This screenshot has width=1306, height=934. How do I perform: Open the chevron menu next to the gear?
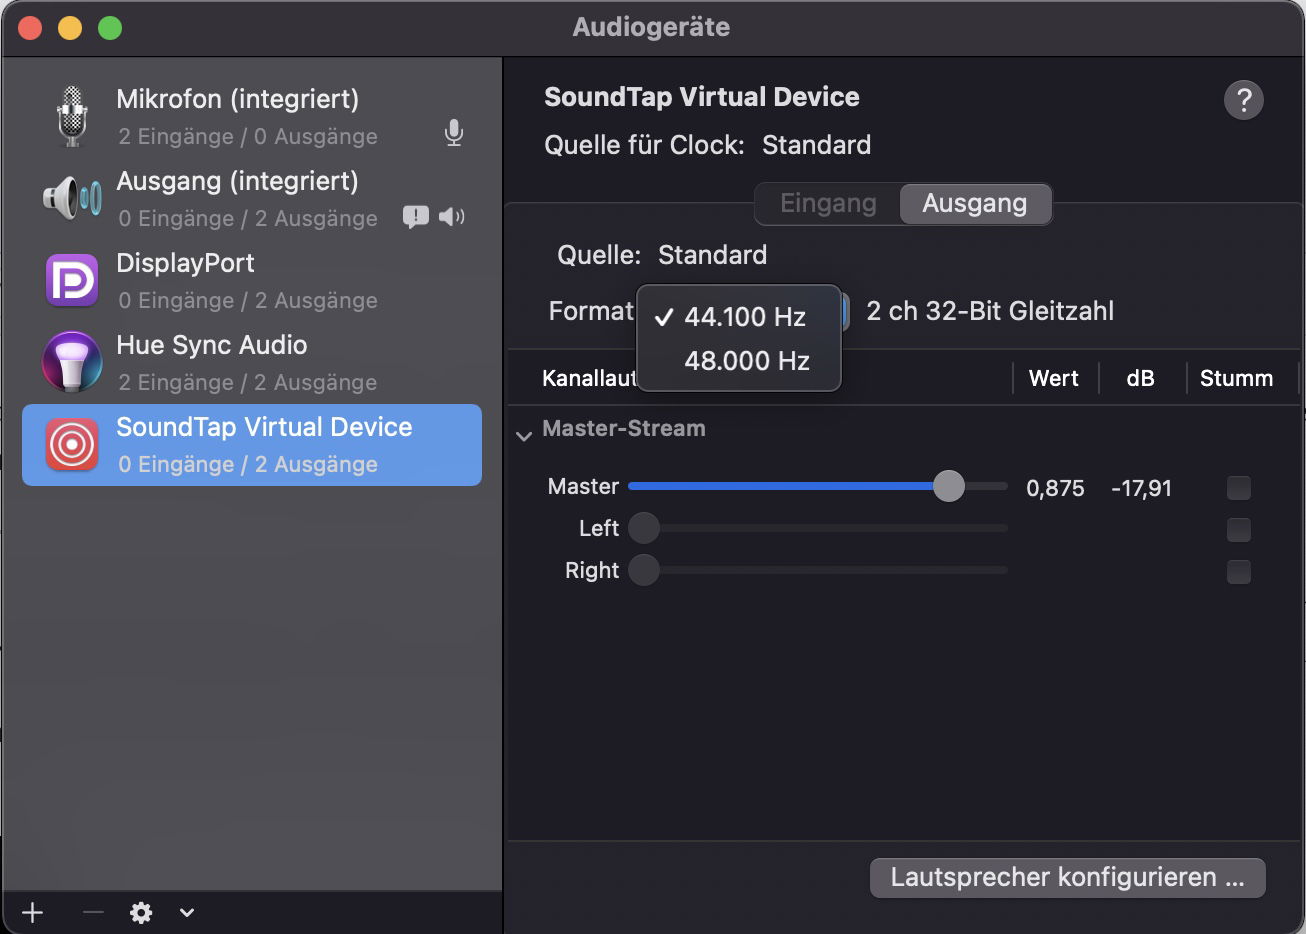[x=187, y=913]
